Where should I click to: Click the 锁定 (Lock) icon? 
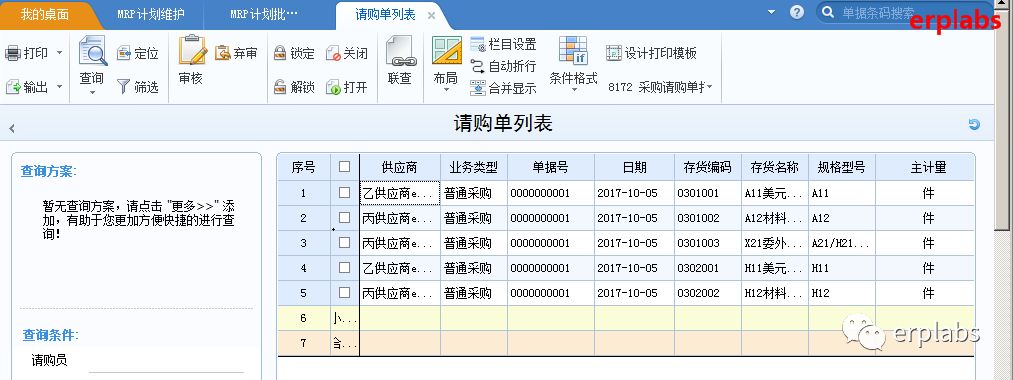280,54
